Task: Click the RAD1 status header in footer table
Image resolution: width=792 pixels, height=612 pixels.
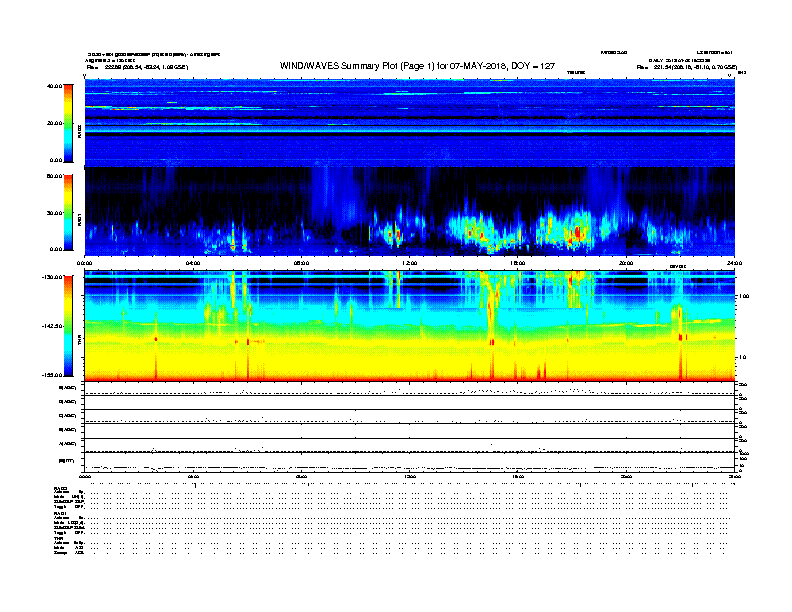Action: [61, 514]
